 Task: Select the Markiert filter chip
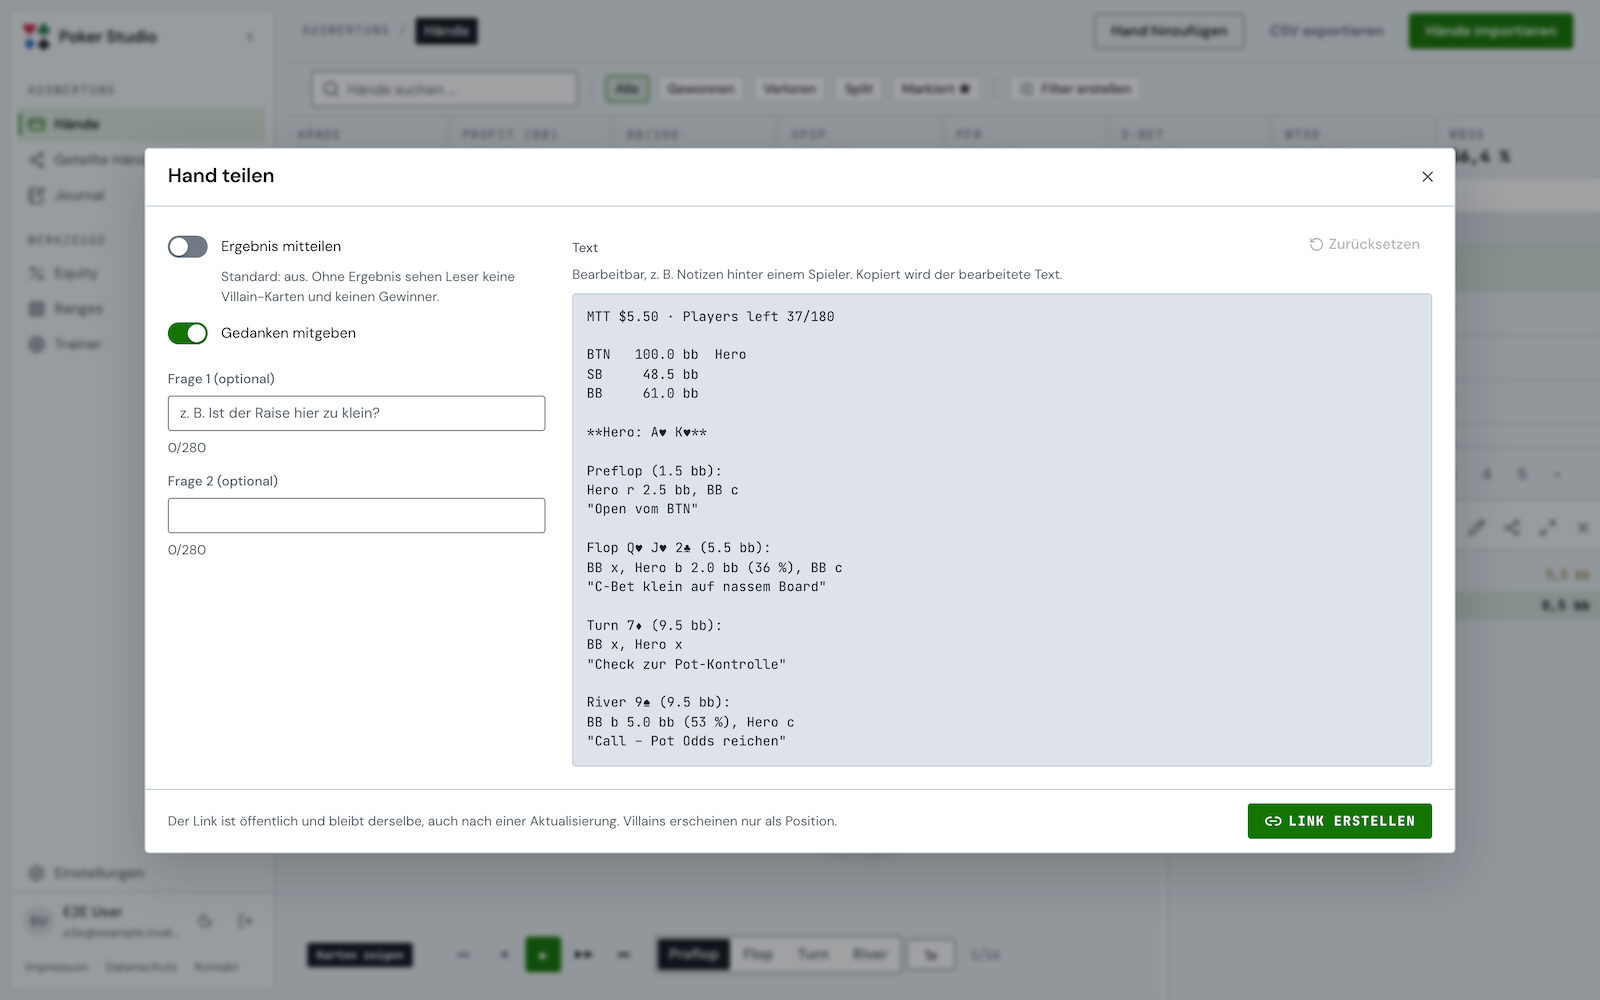coord(935,89)
